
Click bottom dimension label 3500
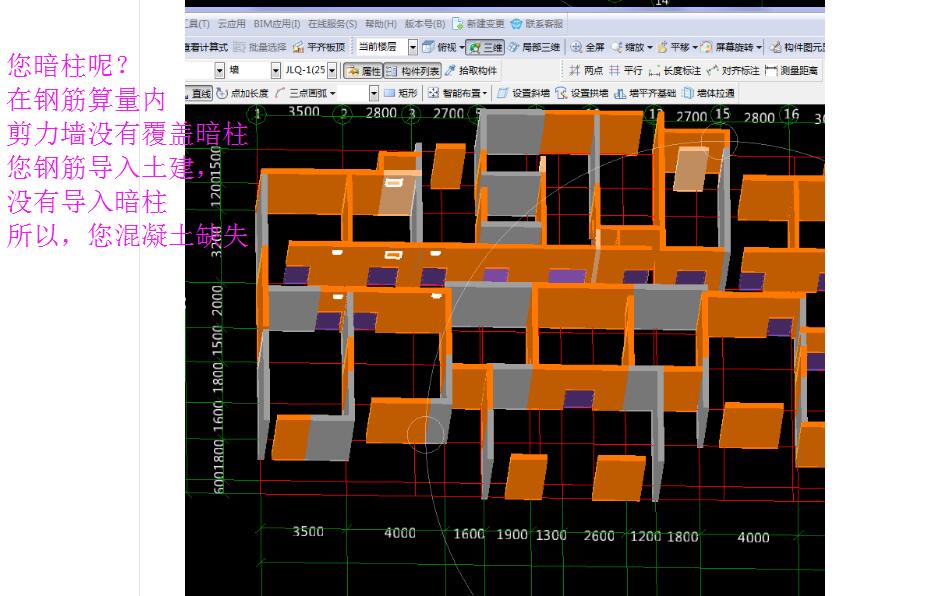click(308, 531)
